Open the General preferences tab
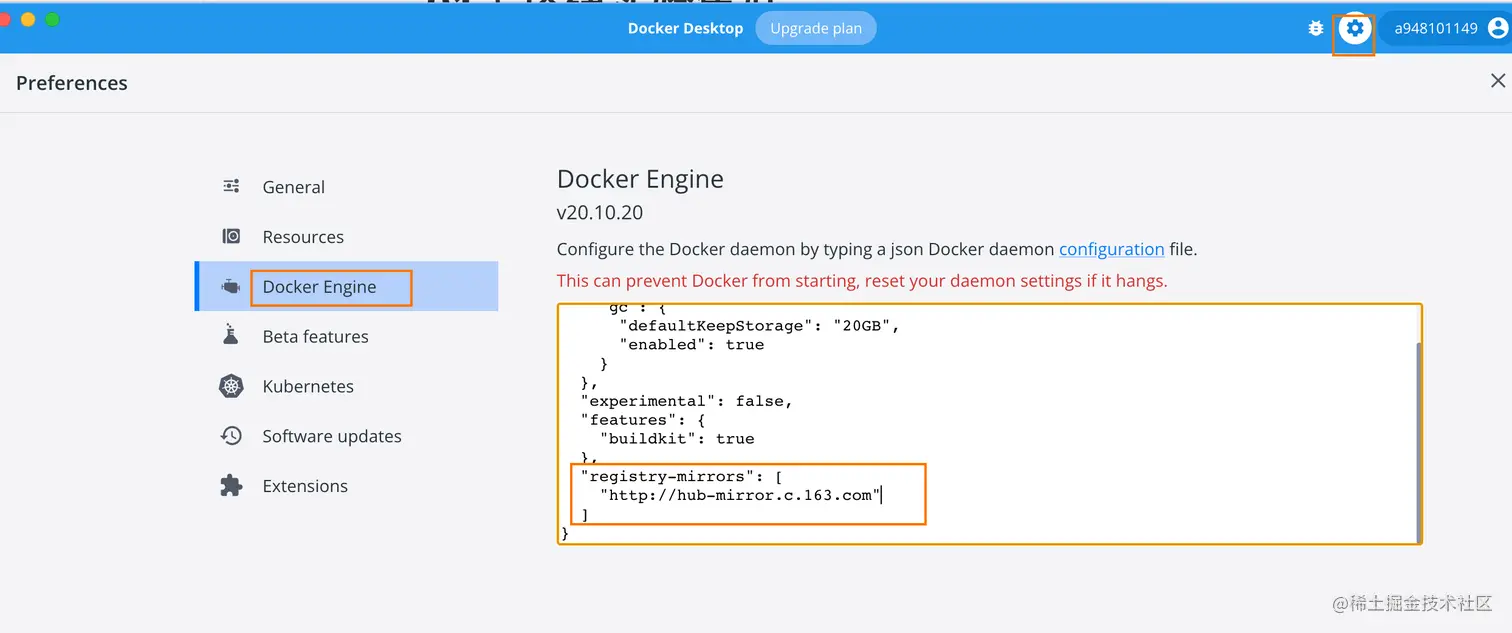1512x633 pixels. click(293, 187)
